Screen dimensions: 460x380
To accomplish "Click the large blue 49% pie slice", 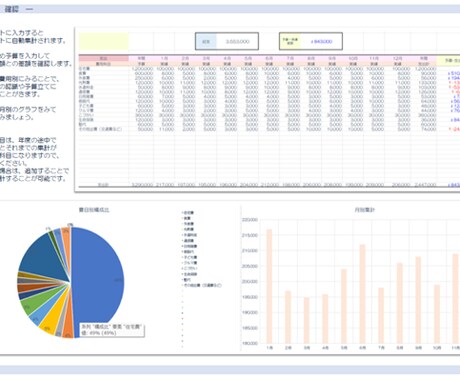I will coord(98,280).
